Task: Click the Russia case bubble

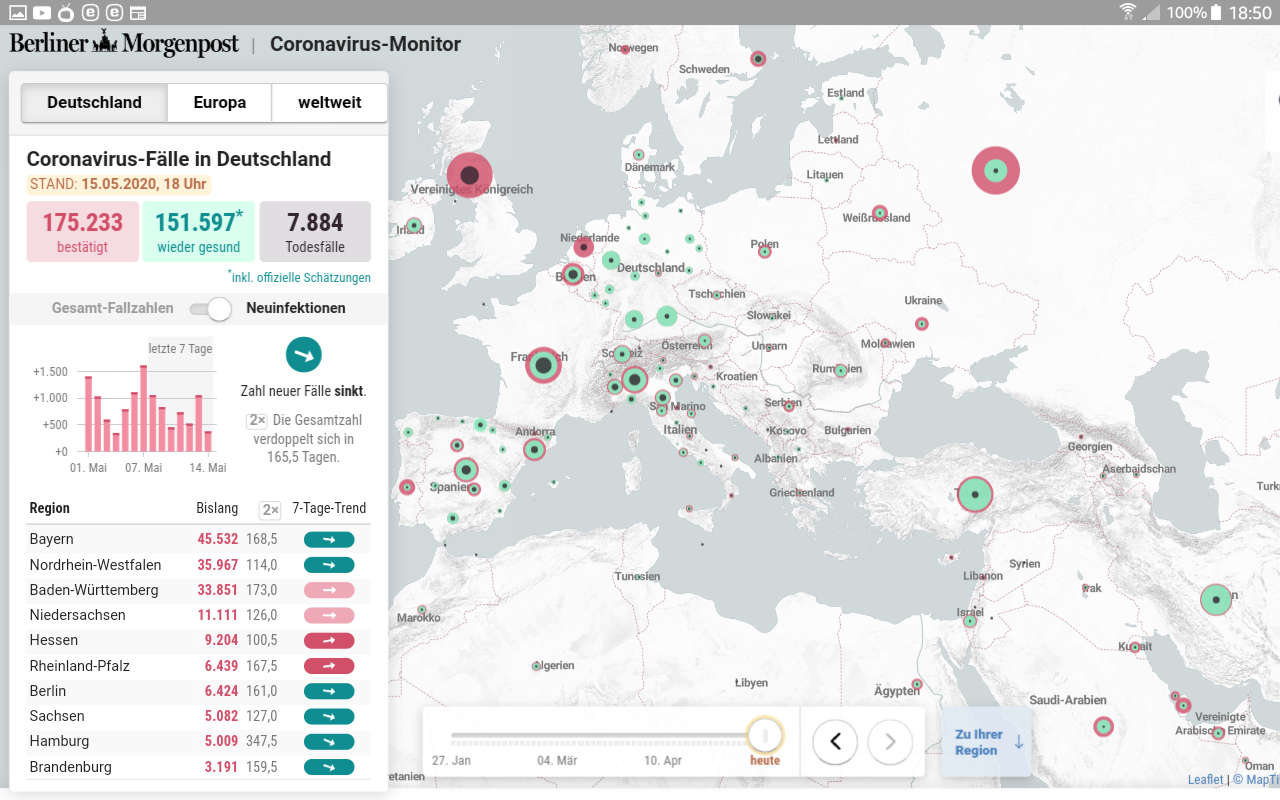Action: [x=995, y=171]
